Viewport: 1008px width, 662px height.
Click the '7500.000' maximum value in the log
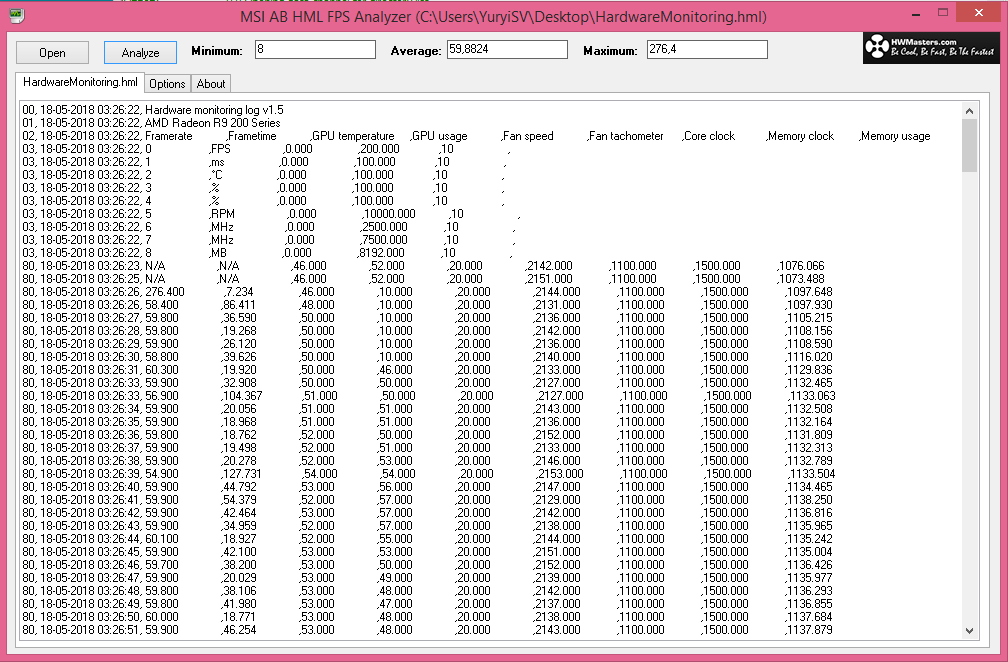(385, 240)
